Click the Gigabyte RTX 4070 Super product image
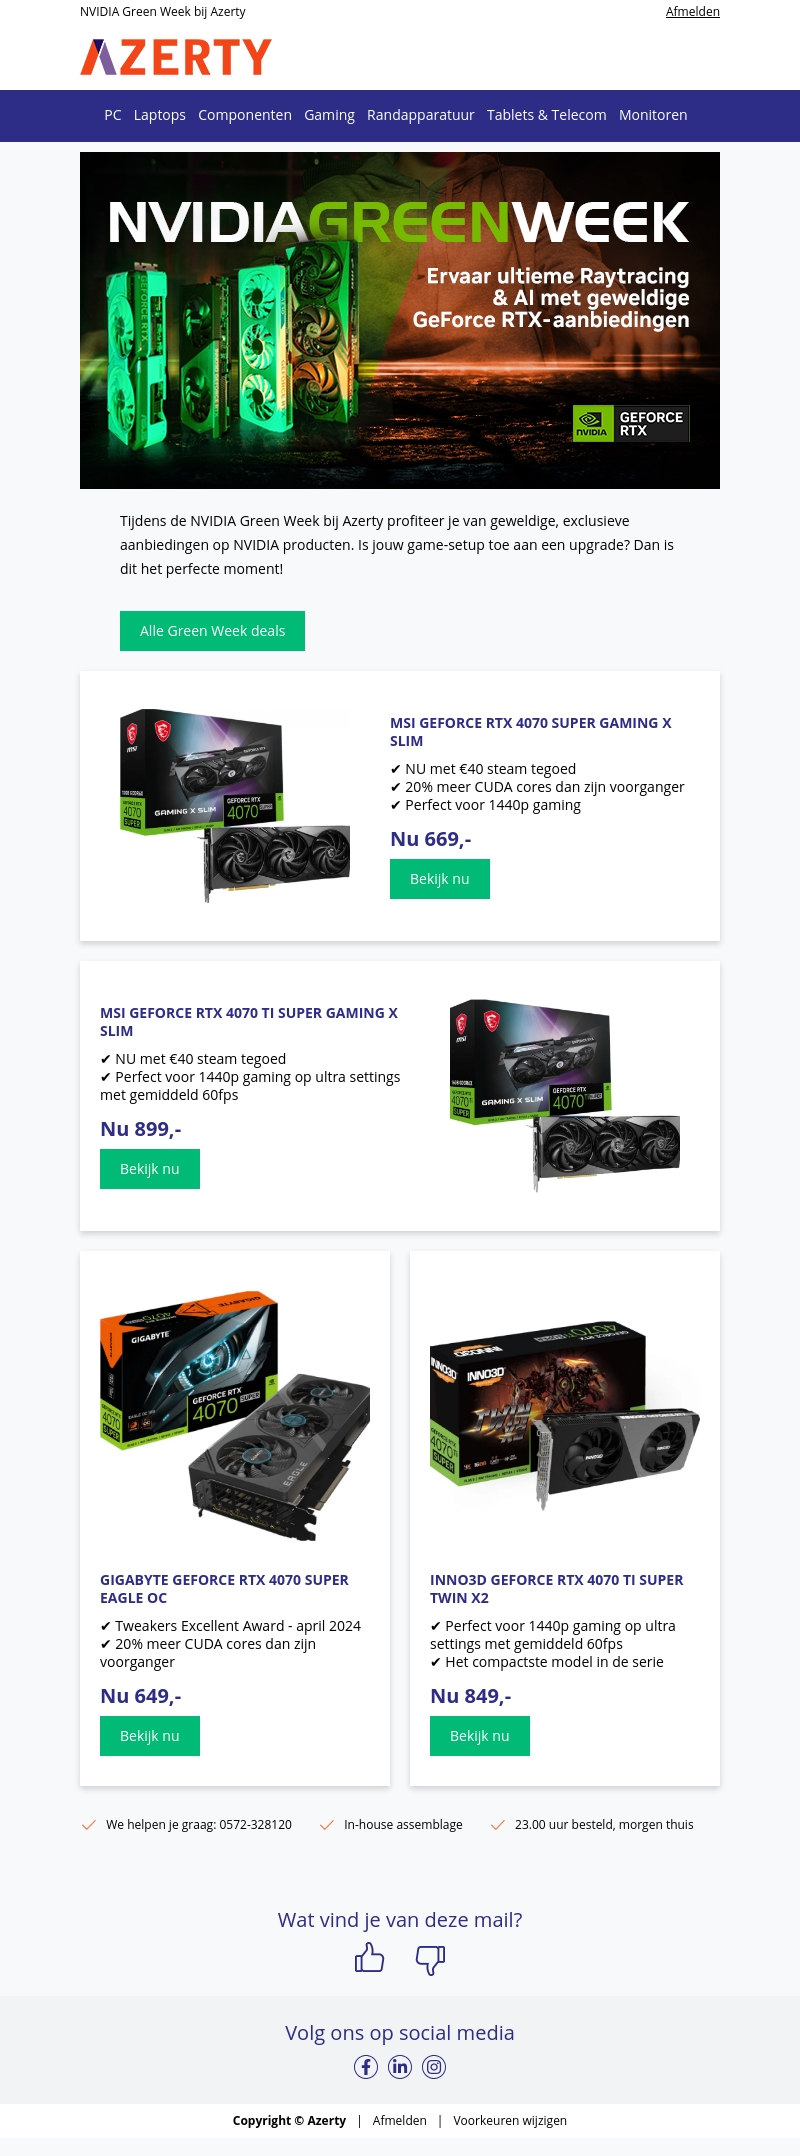The width and height of the screenshot is (800, 2156). (x=235, y=1416)
